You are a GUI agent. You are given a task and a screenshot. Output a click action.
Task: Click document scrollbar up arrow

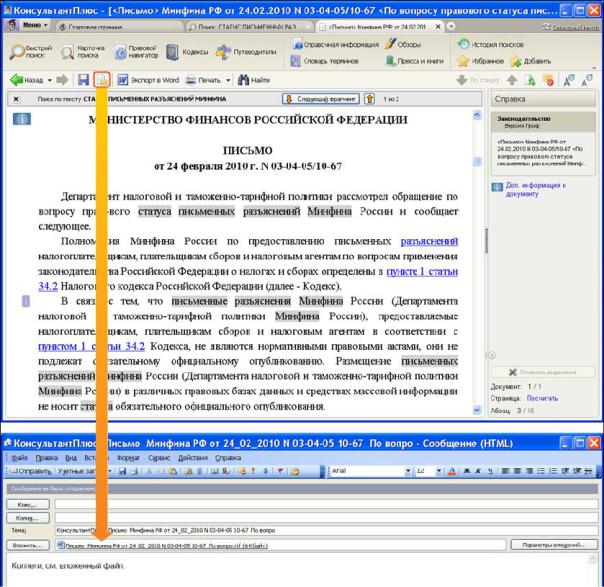pos(477,115)
